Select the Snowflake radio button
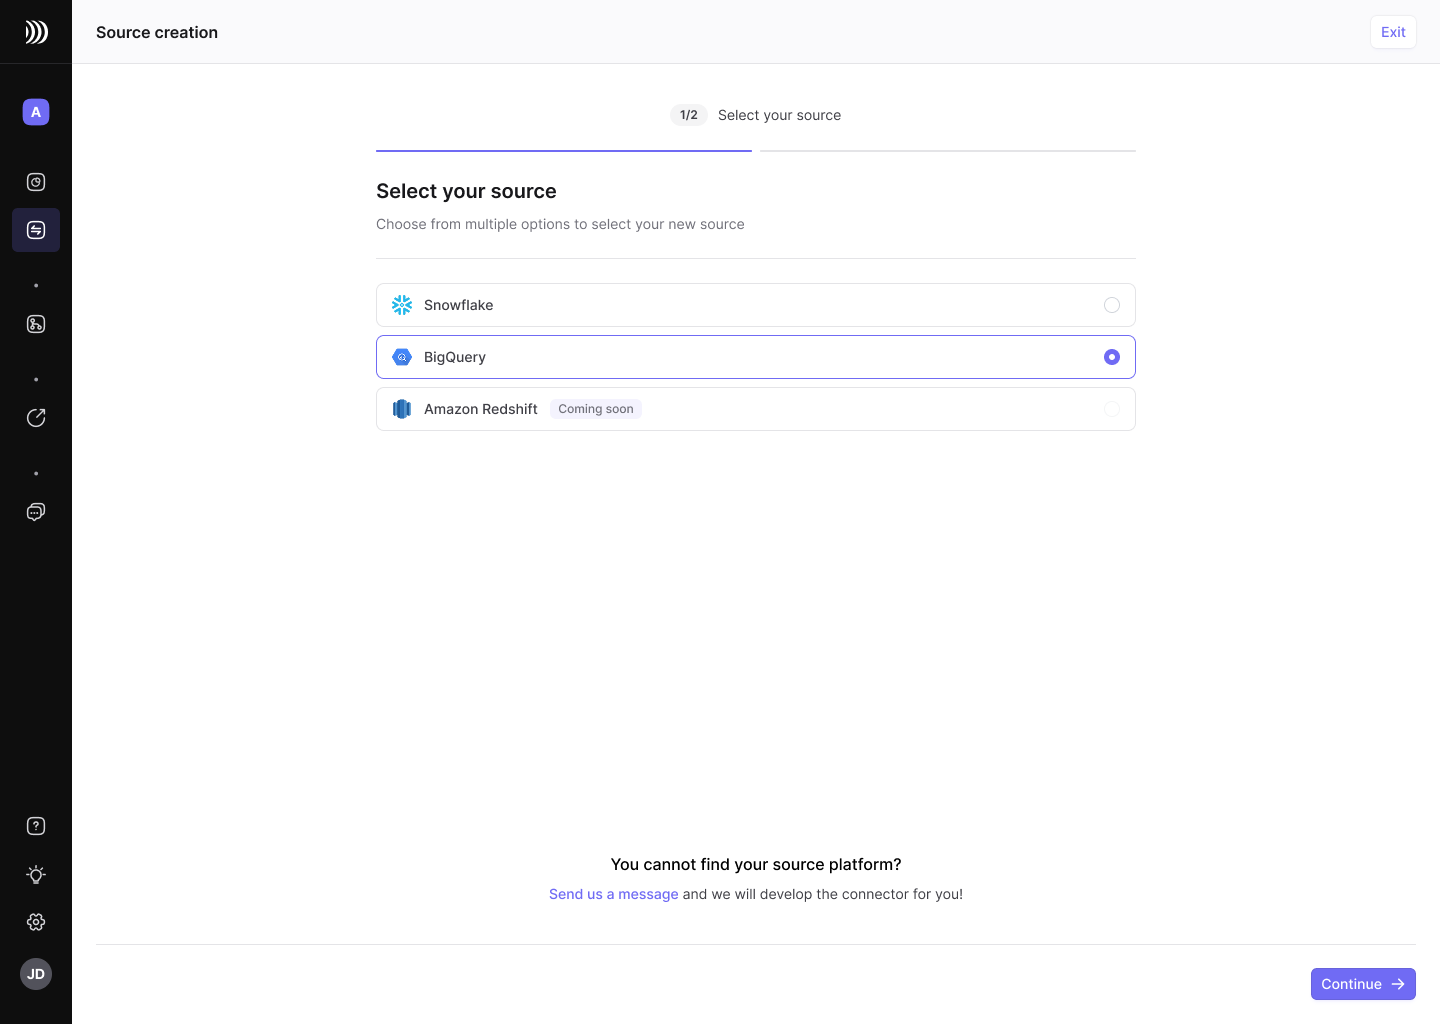Viewport: 1440px width, 1024px height. tap(1111, 305)
